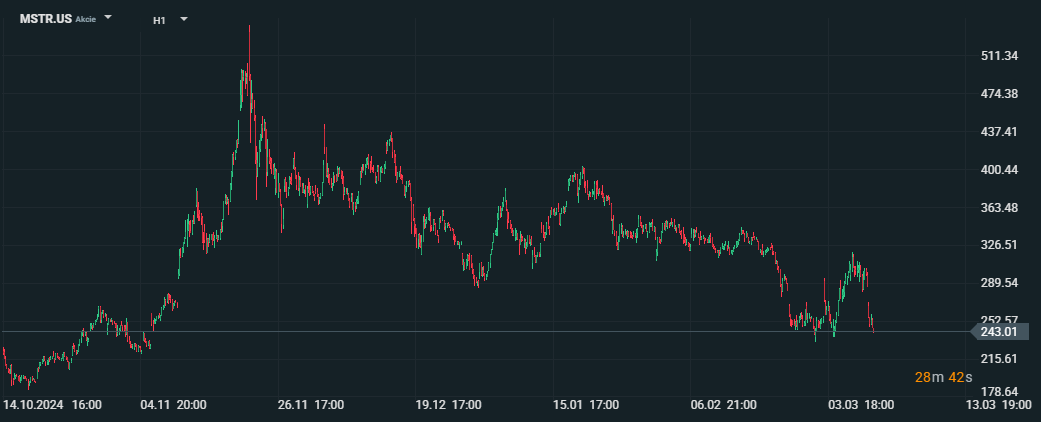The height and width of the screenshot is (422, 1041).
Task: Click the 26.11 17:00 time label
Action: (311, 405)
